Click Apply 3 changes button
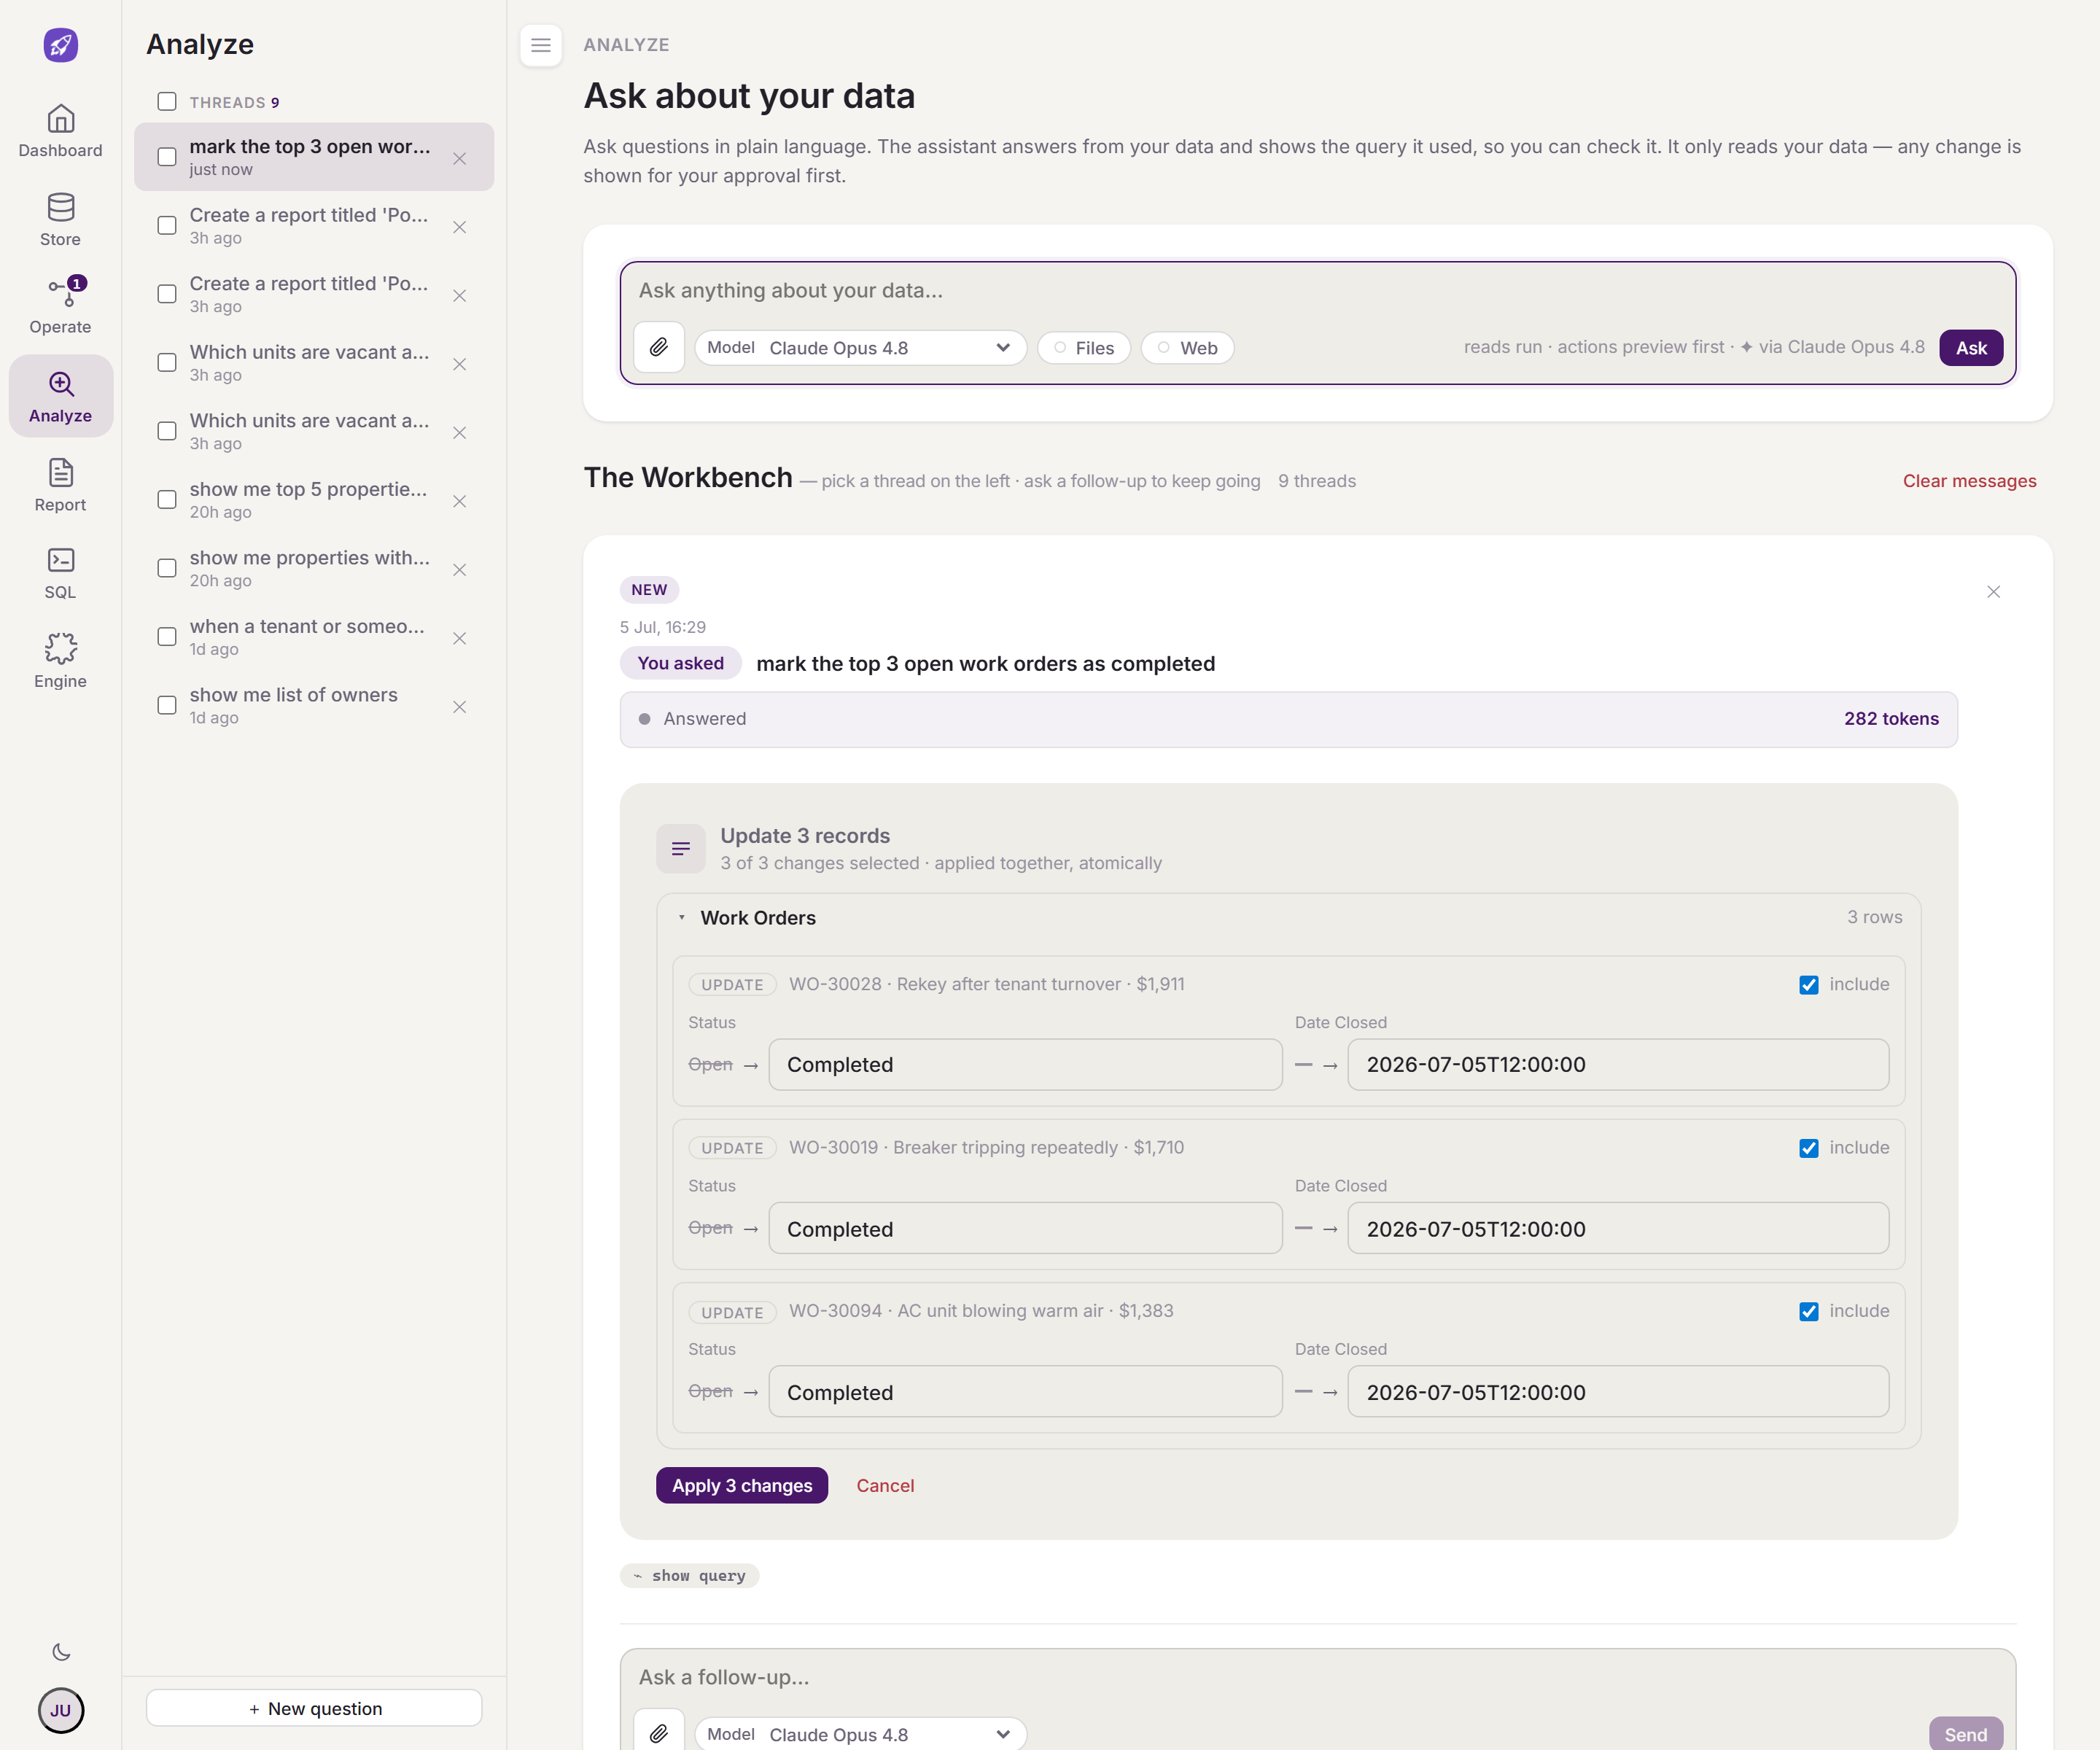The height and width of the screenshot is (1750, 2100). [x=742, y=1485]
